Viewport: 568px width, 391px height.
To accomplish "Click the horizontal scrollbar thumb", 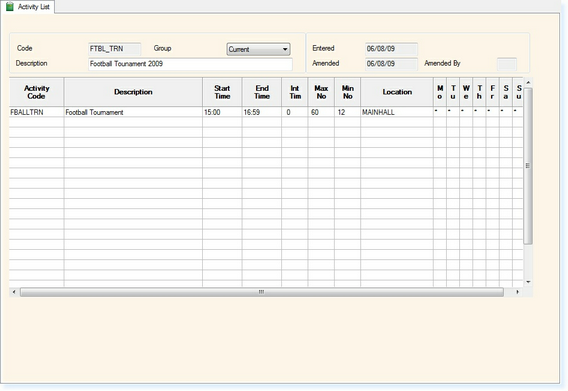I will pos(262,292).
